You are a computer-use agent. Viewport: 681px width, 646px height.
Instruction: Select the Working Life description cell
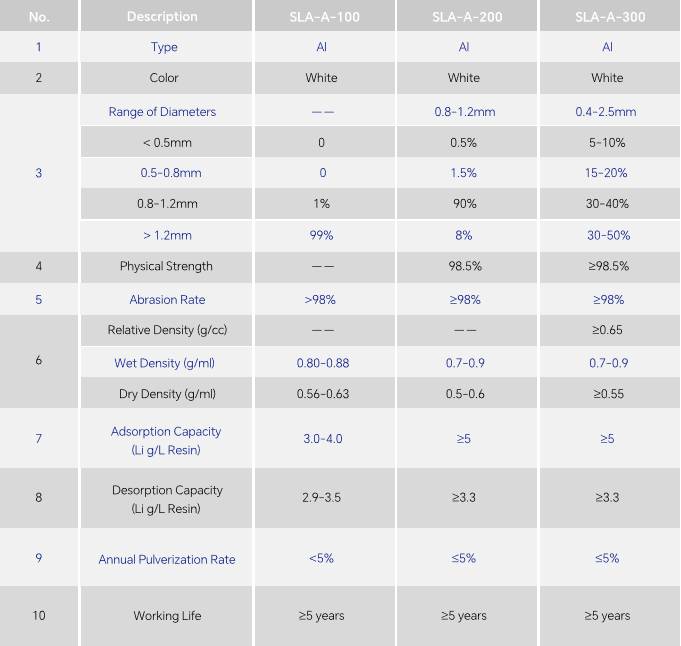167,616
